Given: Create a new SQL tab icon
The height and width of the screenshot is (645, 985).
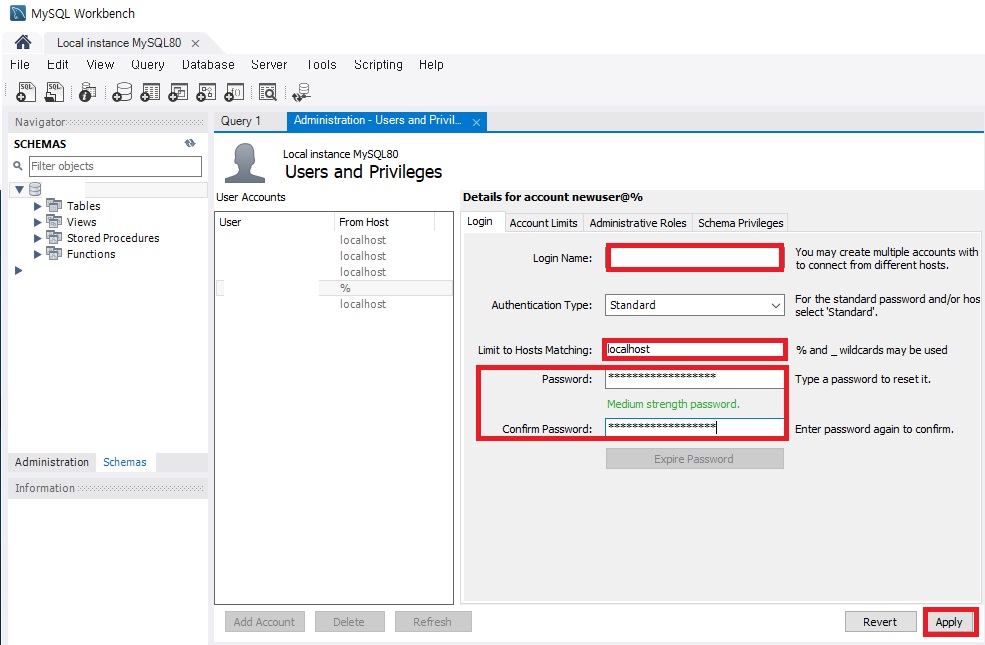Looking at the screenshot, I should pos(26,92).
